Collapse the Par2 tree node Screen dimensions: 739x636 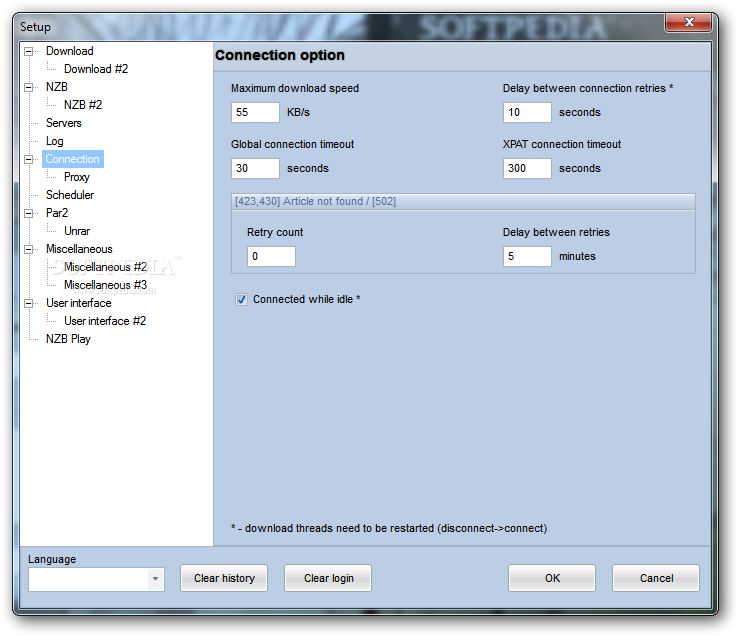29,213
